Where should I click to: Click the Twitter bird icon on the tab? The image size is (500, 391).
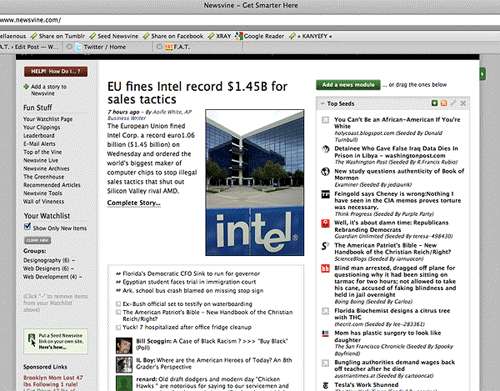tap(79, 47)
